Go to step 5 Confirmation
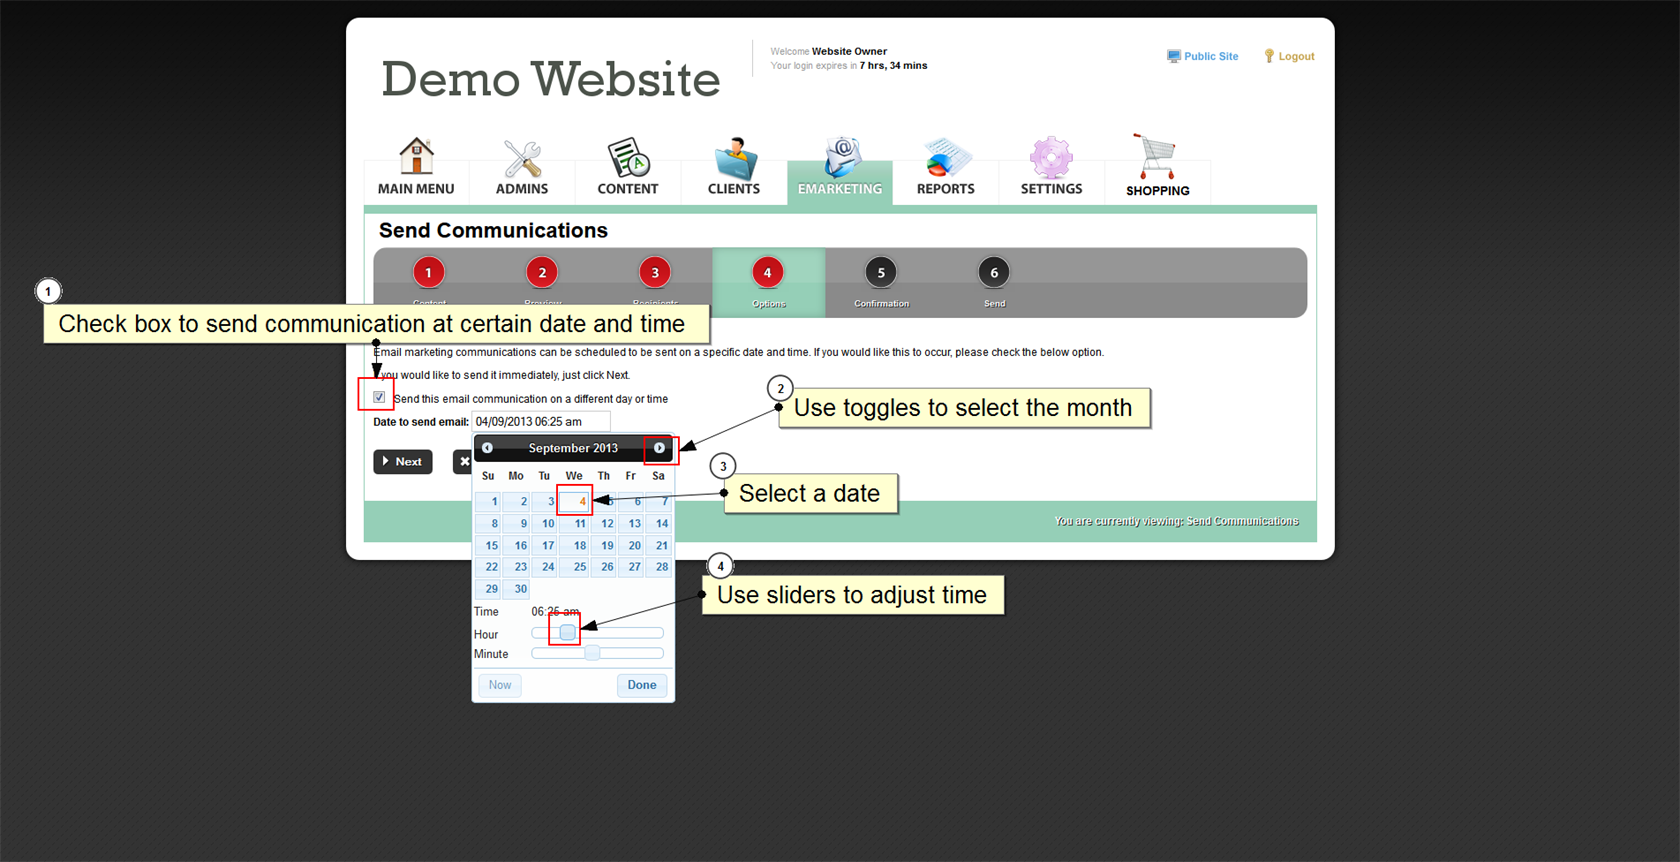 881,273
